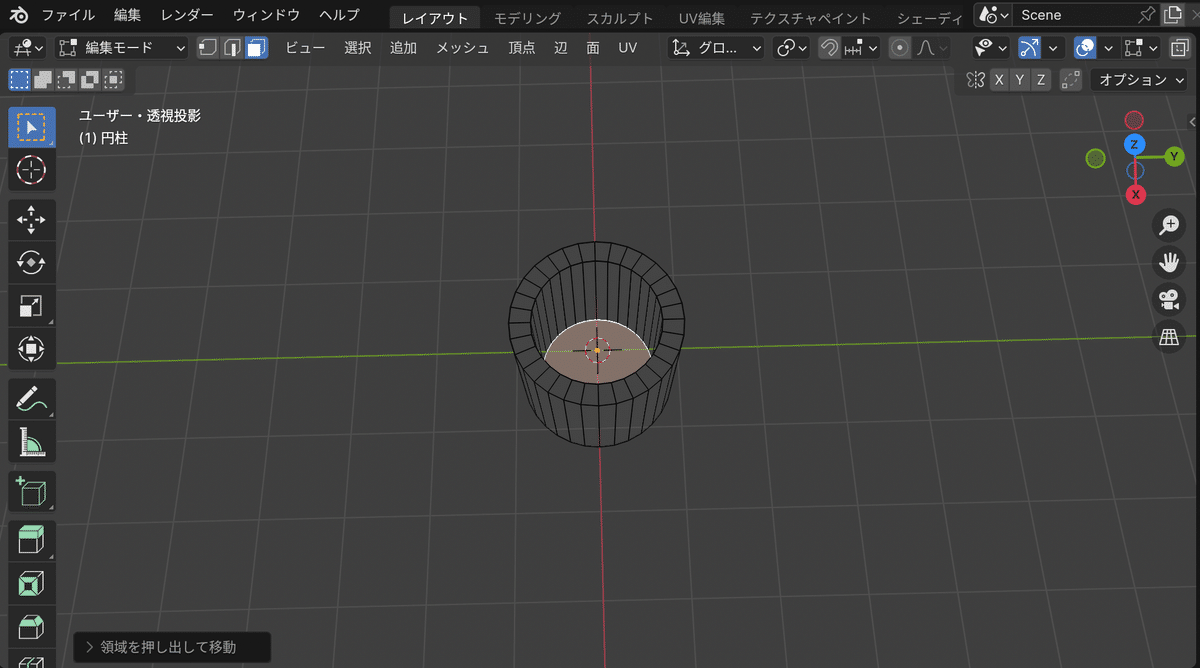Open viewport visibility eye dropdown
1200x668 pixels.
tap(991, 48)
